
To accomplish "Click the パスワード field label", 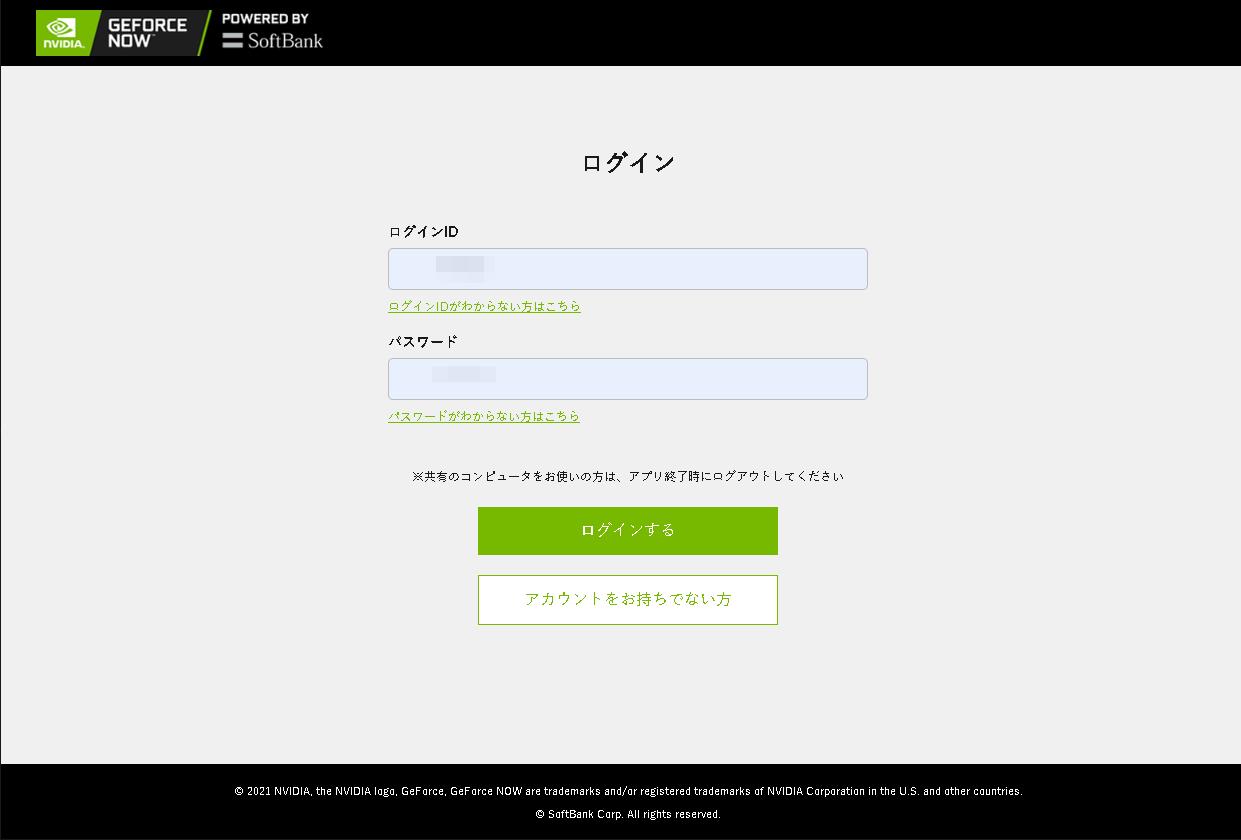I will tap(423, 341).
